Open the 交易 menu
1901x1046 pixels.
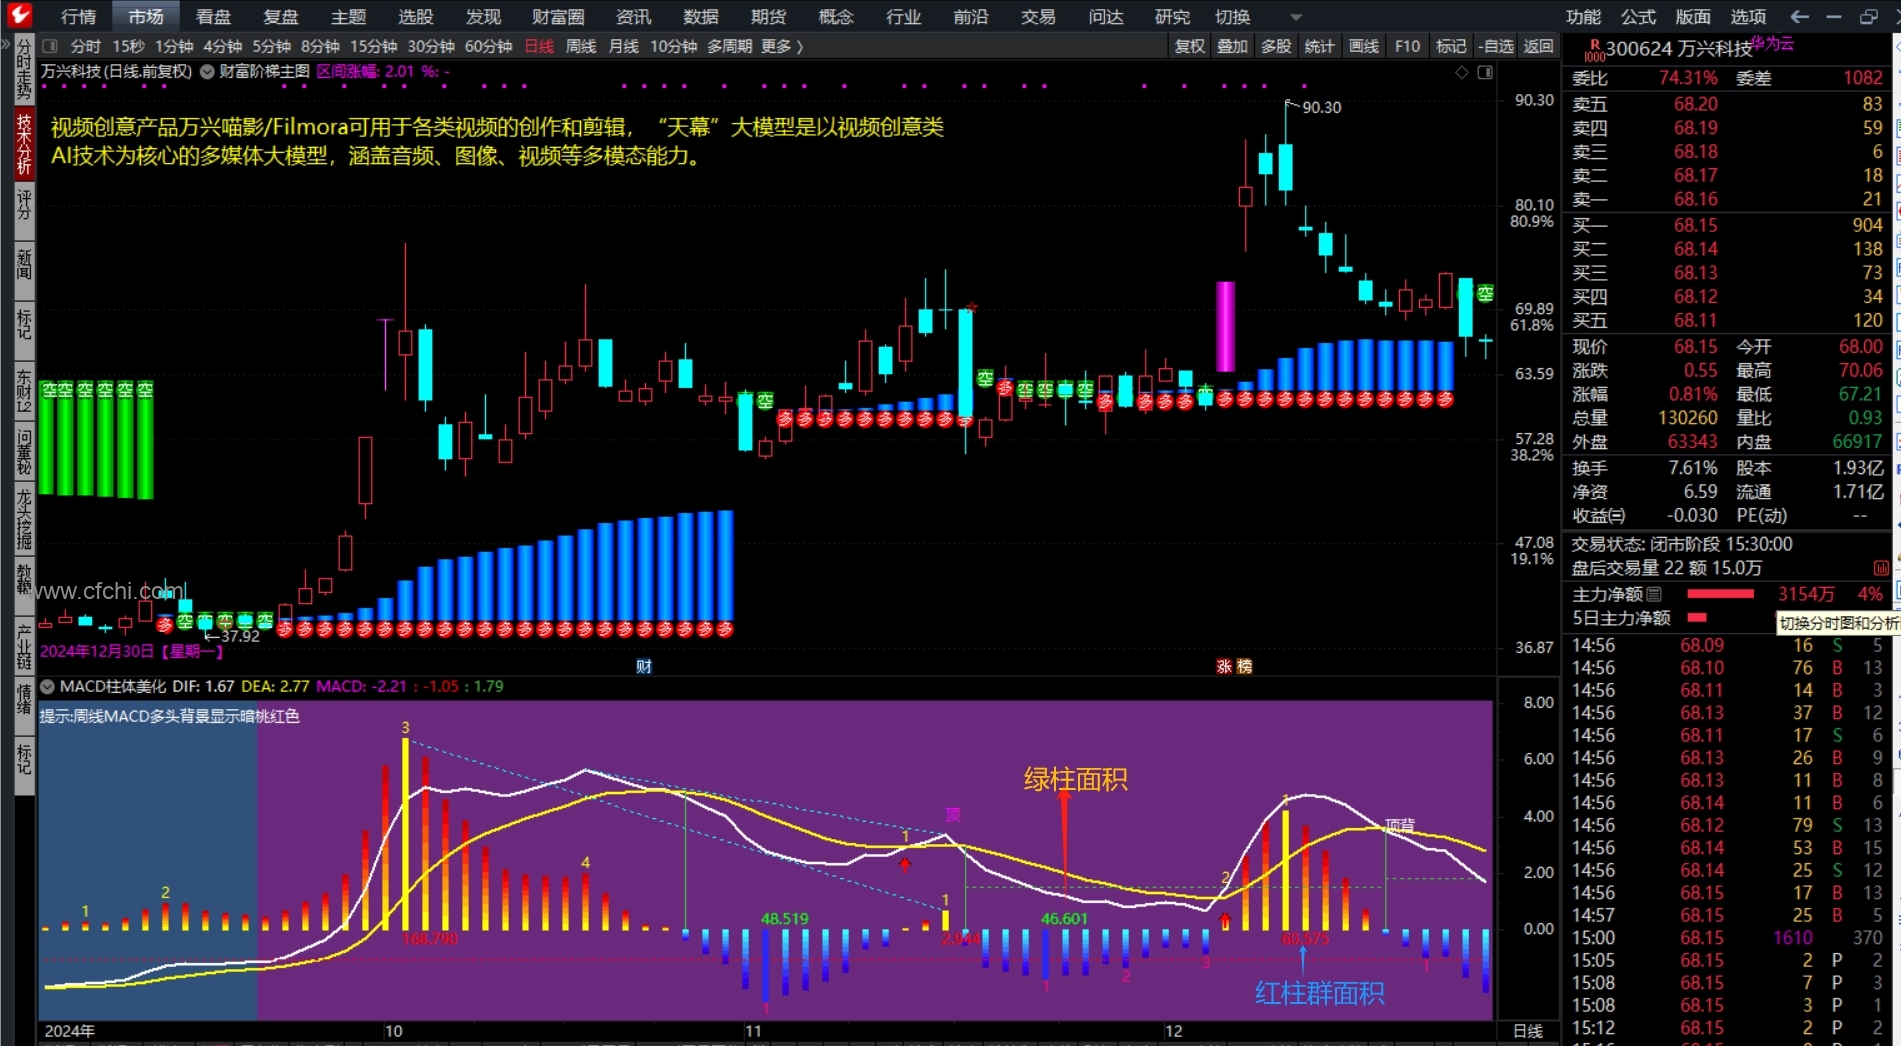[1038, 16]
